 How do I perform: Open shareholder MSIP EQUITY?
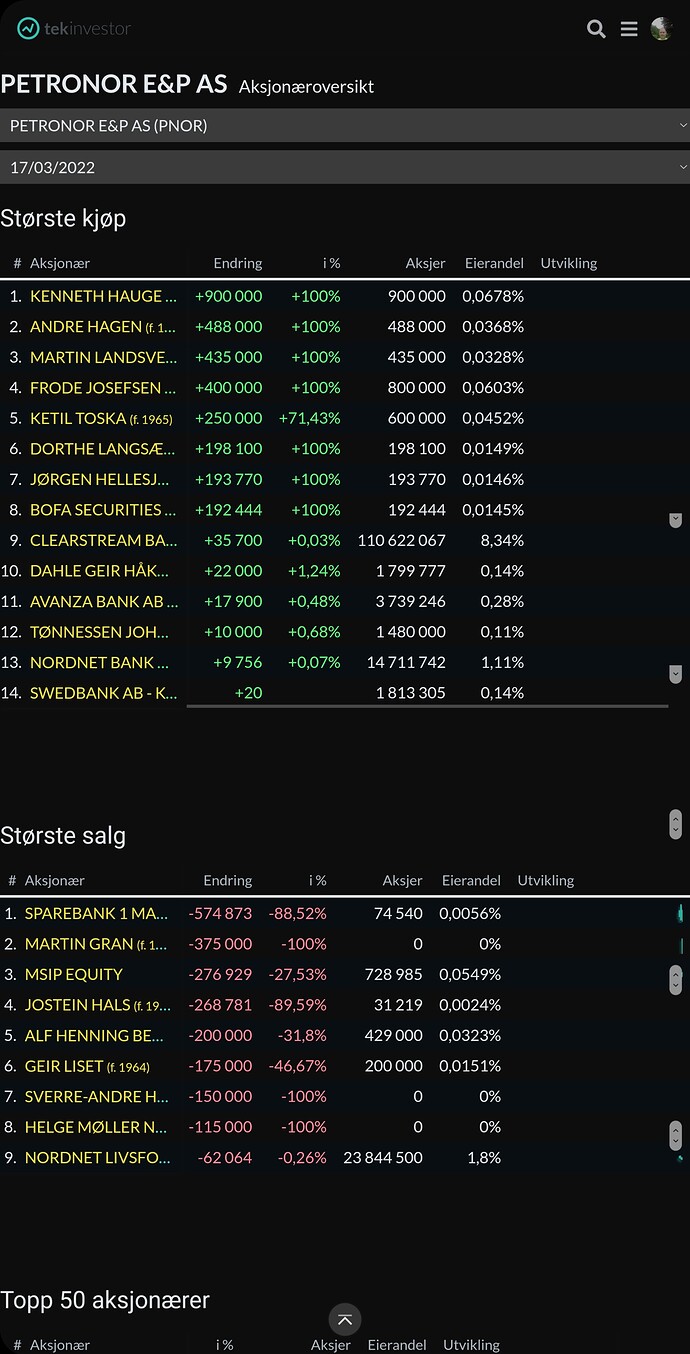(x=74, y=974)
